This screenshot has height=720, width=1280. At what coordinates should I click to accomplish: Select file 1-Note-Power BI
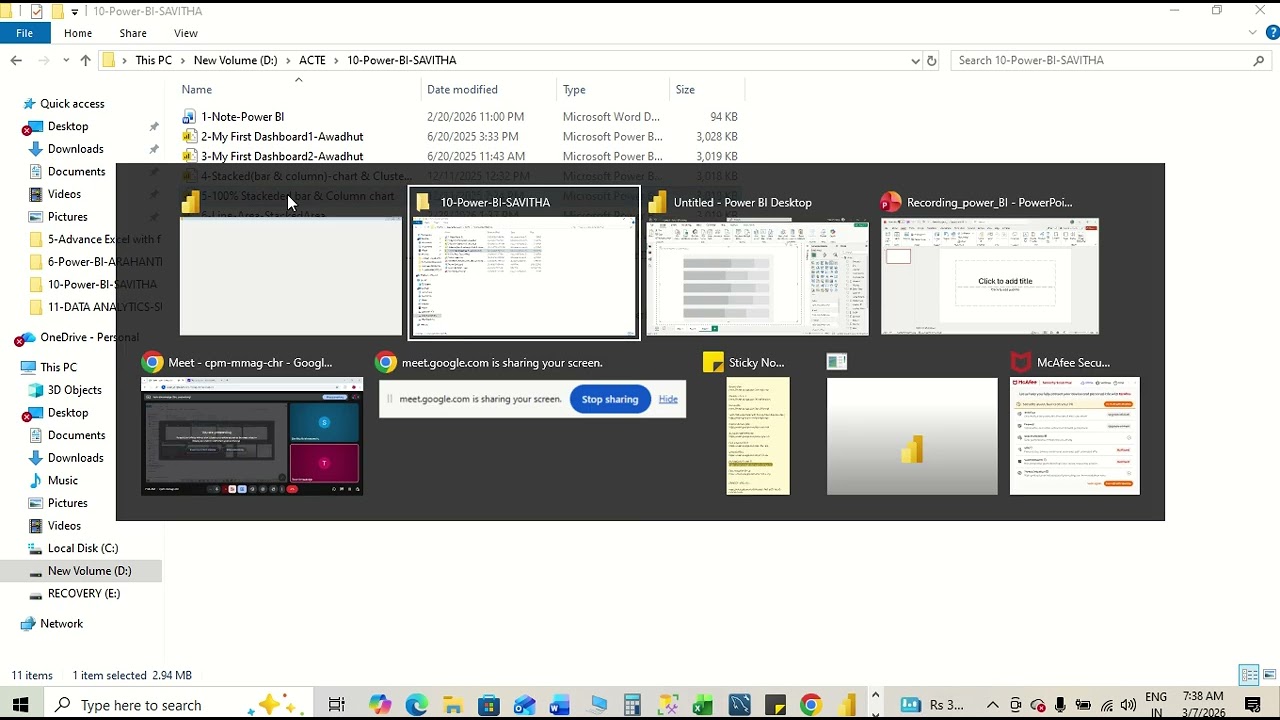point(242,117)
